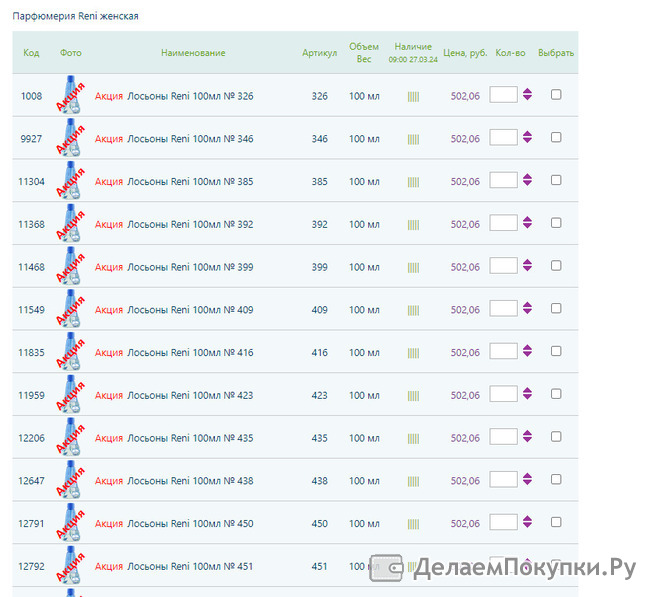Viewport: 650px width, 597px height.
Task: Click availability bars icon for code 1008
Action: (x=413, y=97)
